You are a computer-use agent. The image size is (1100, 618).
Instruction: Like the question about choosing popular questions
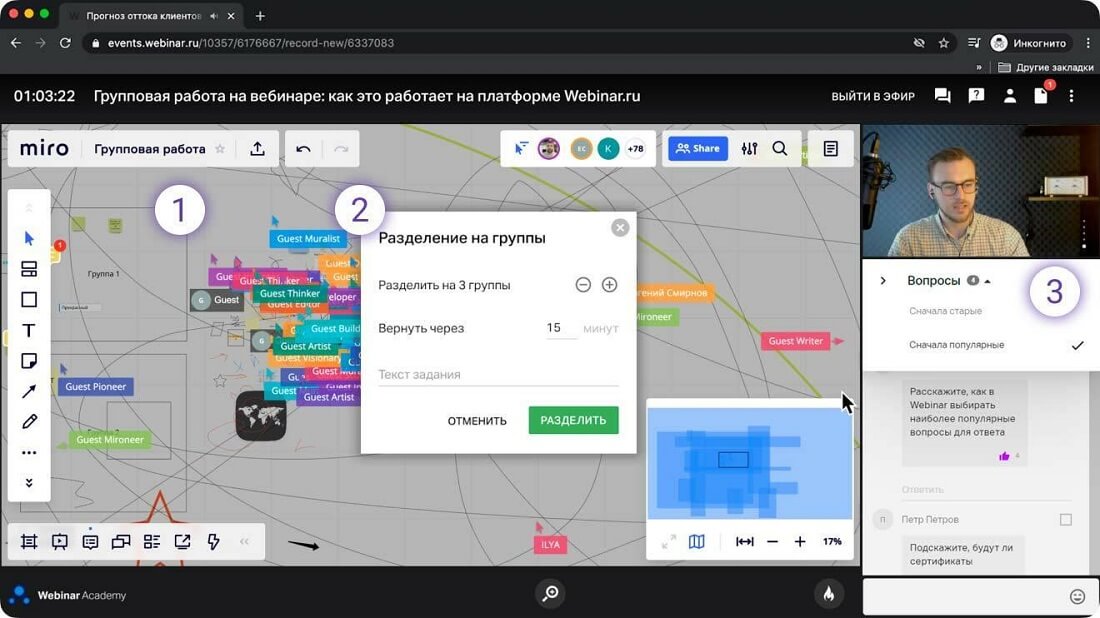pos(1007,455)
